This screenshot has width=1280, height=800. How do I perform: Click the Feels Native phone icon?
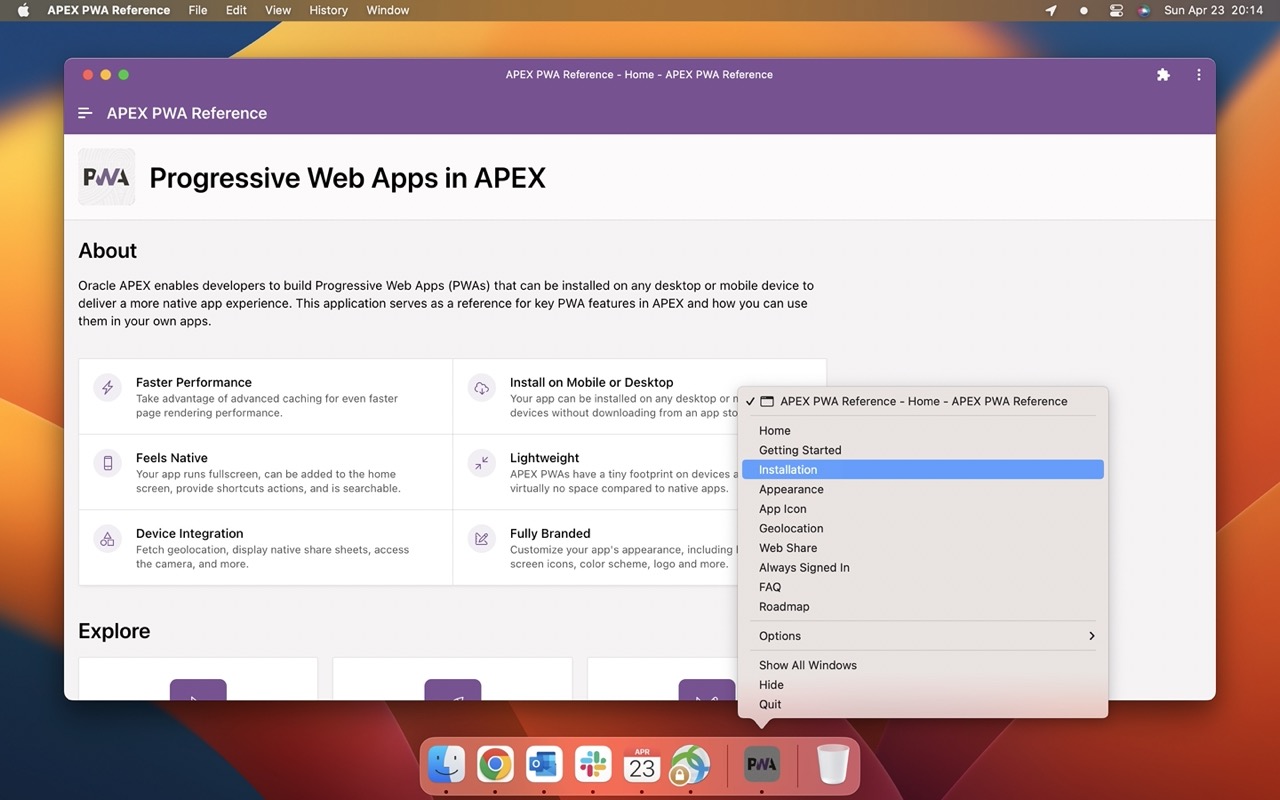(107, 463)
